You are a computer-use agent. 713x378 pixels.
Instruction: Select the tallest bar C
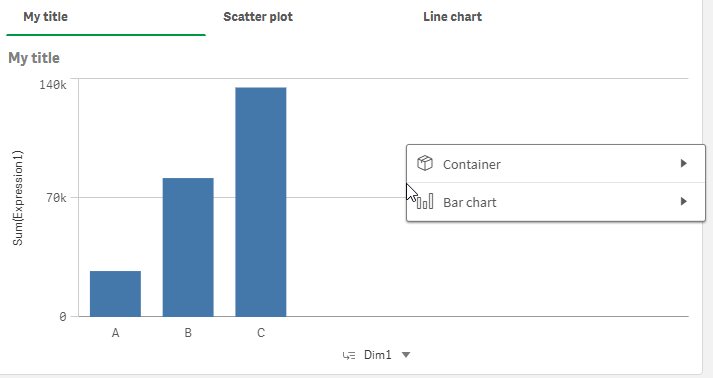coord(261,202)
